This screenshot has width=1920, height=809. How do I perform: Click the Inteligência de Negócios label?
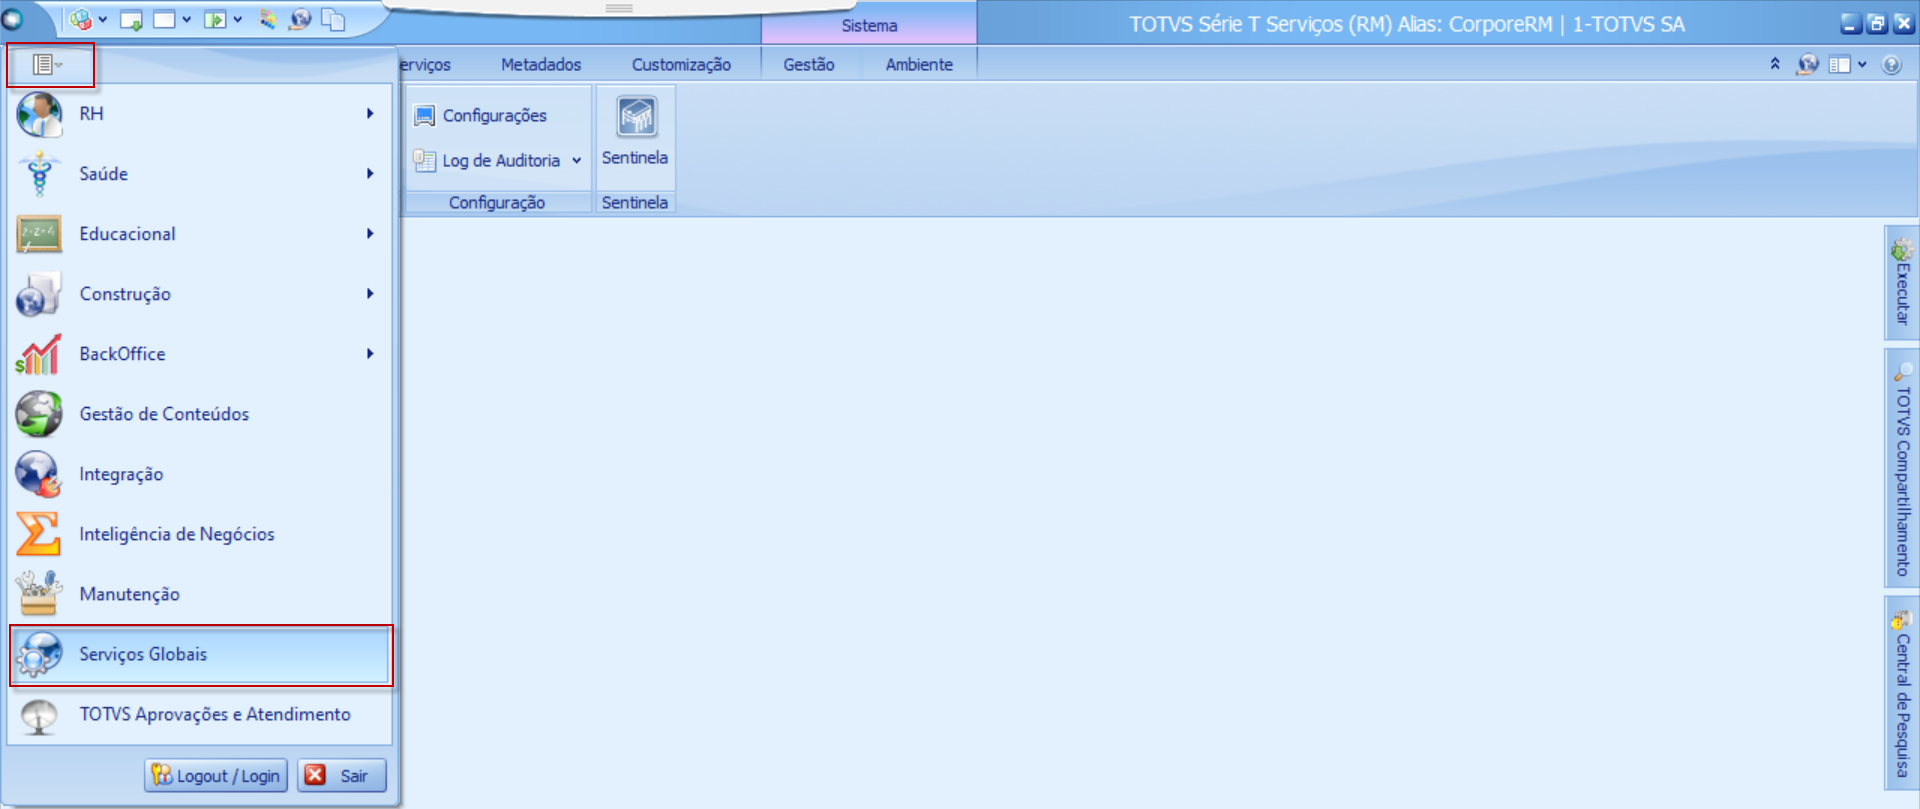[x=177, y=535]
